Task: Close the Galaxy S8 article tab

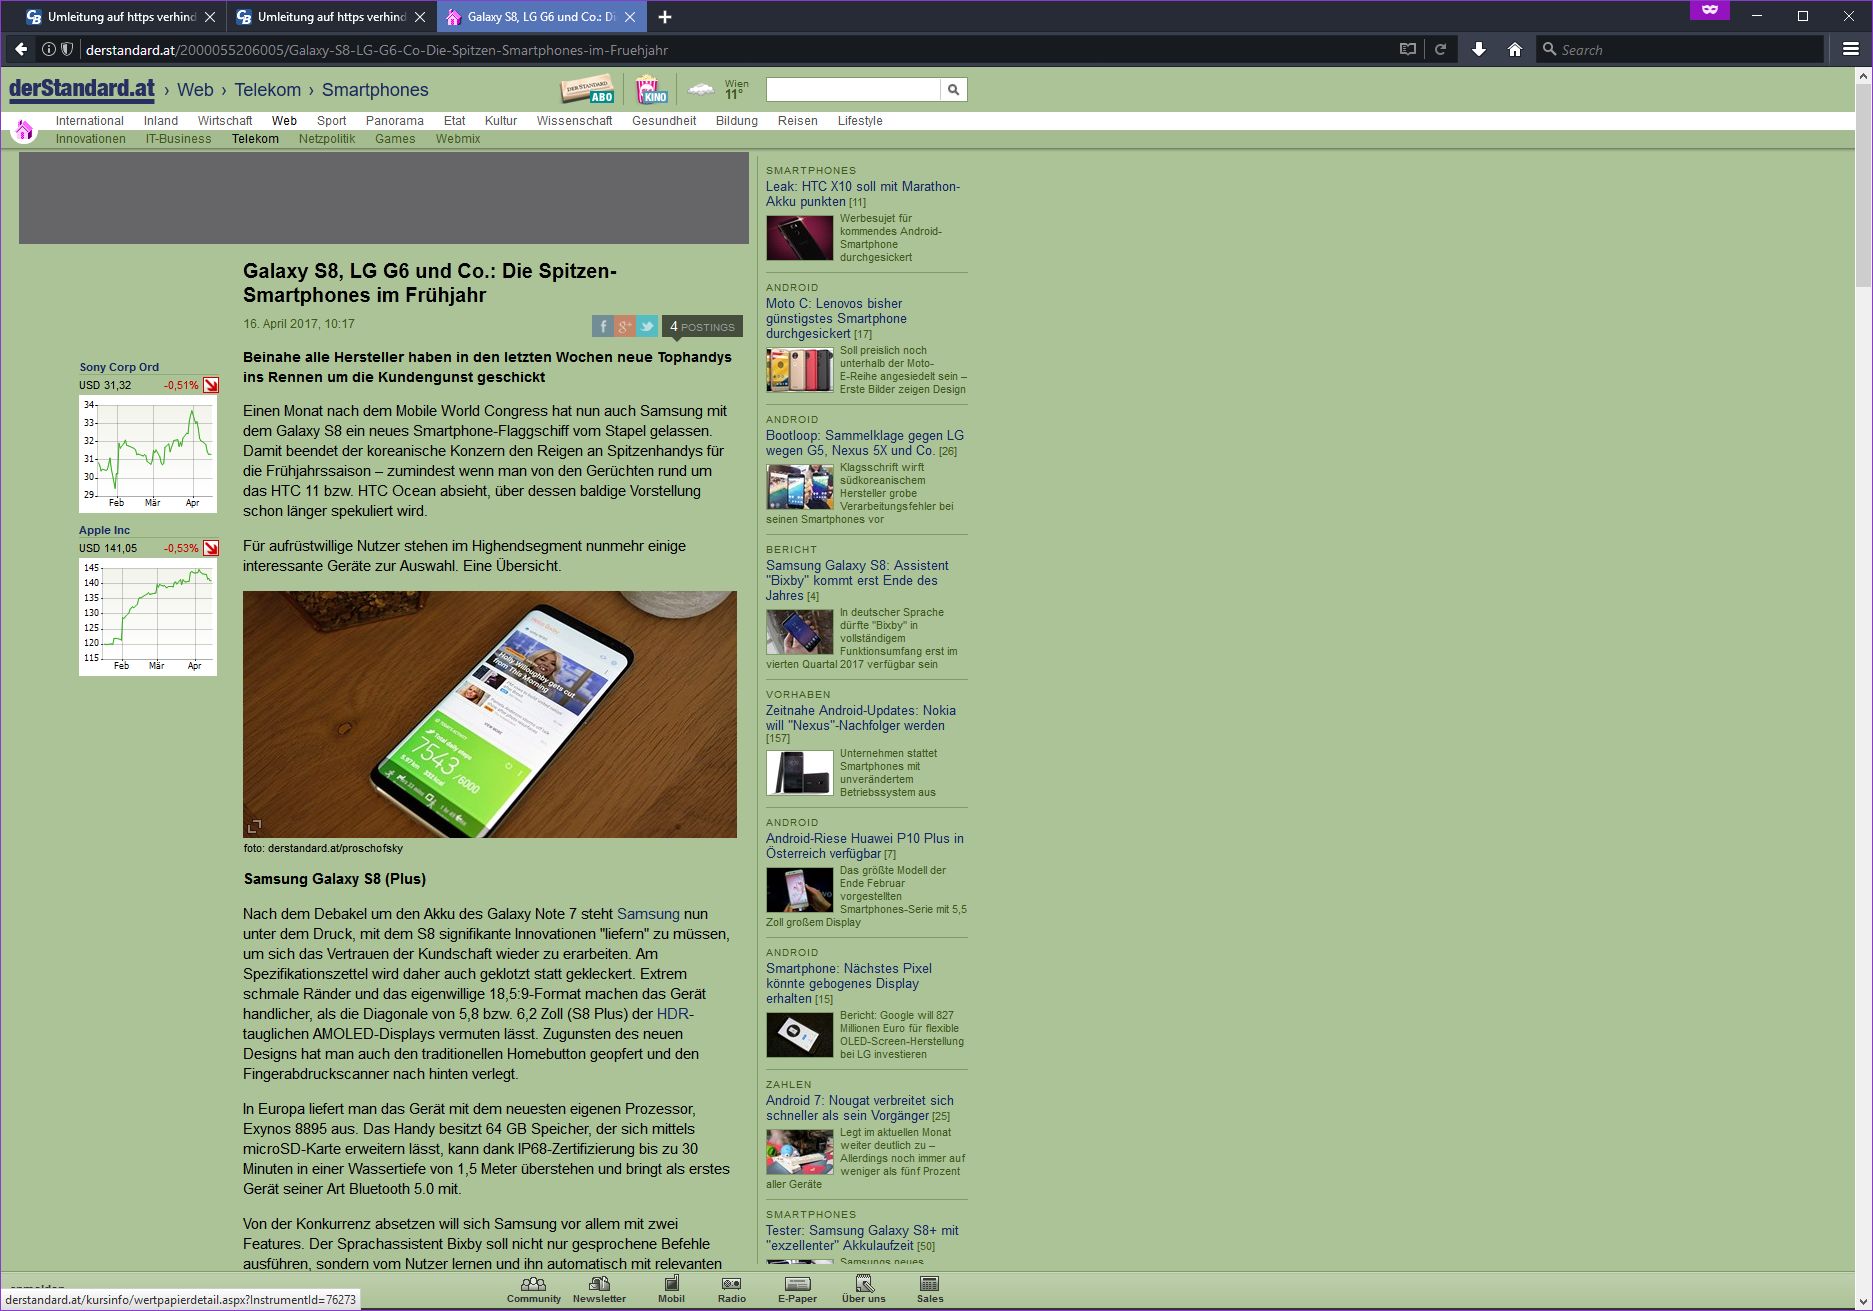Action: pos(630,17)
